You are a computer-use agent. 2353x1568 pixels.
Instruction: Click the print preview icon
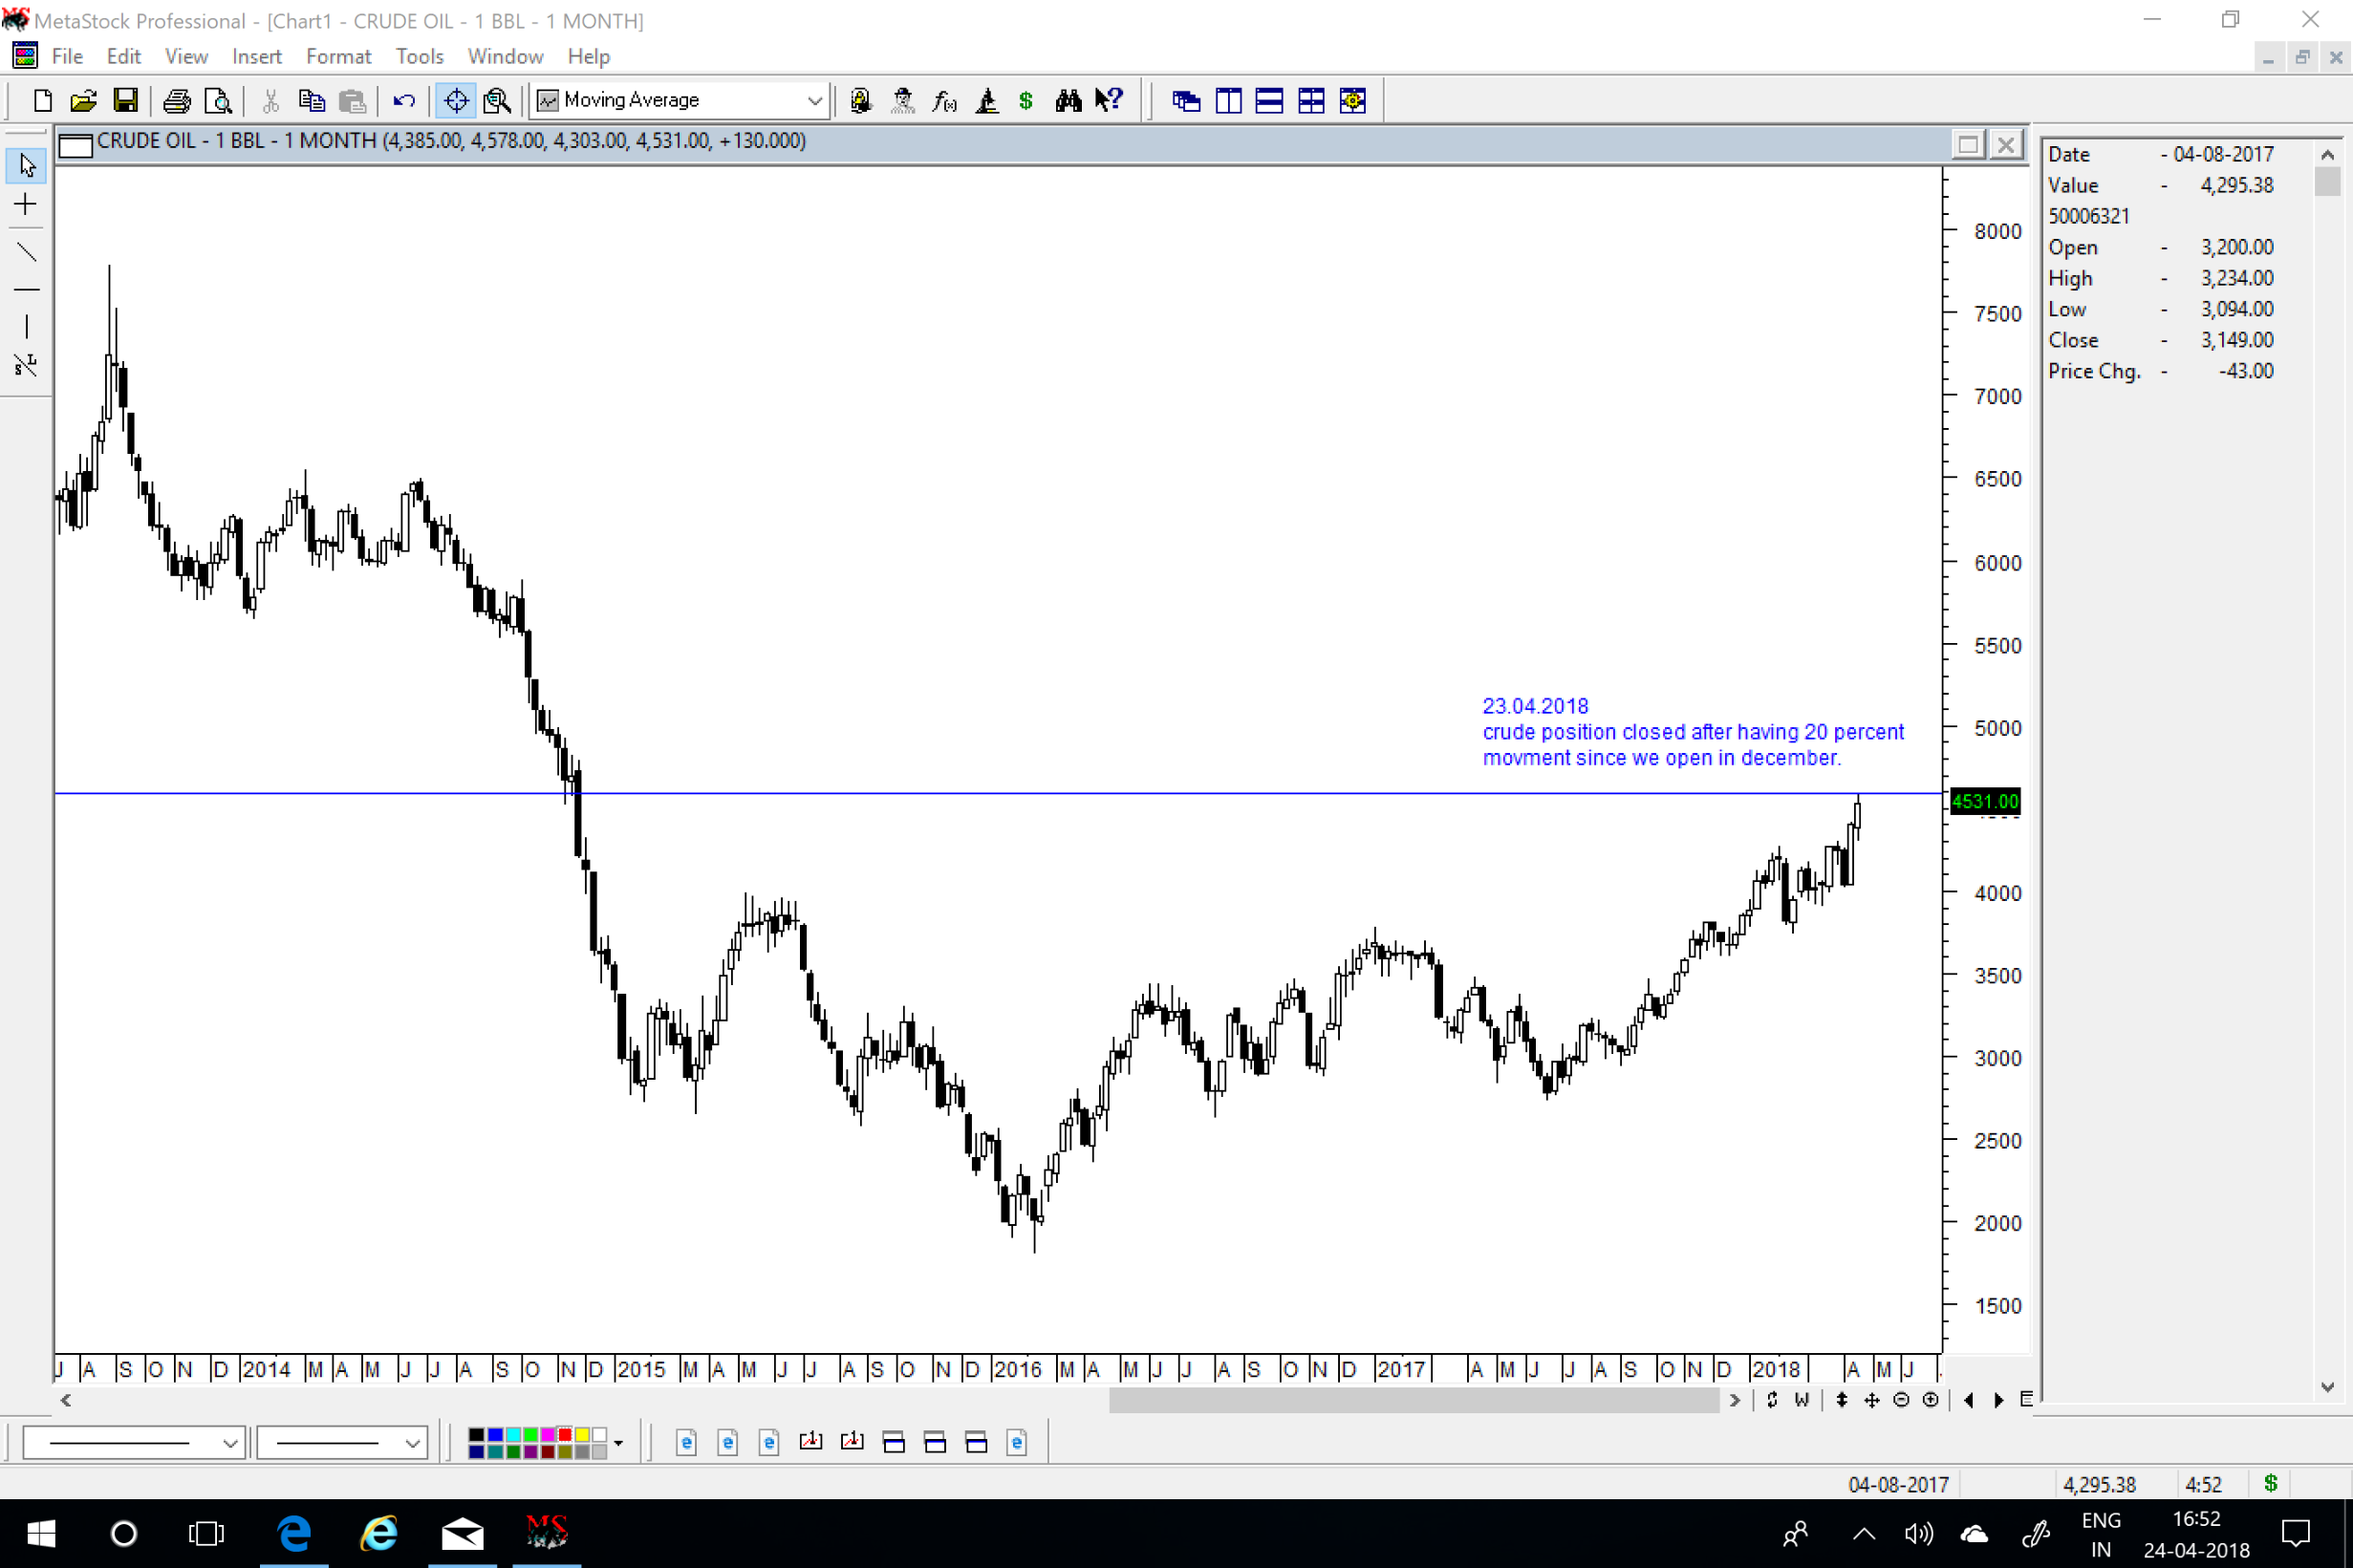click(x=217, y=100)
